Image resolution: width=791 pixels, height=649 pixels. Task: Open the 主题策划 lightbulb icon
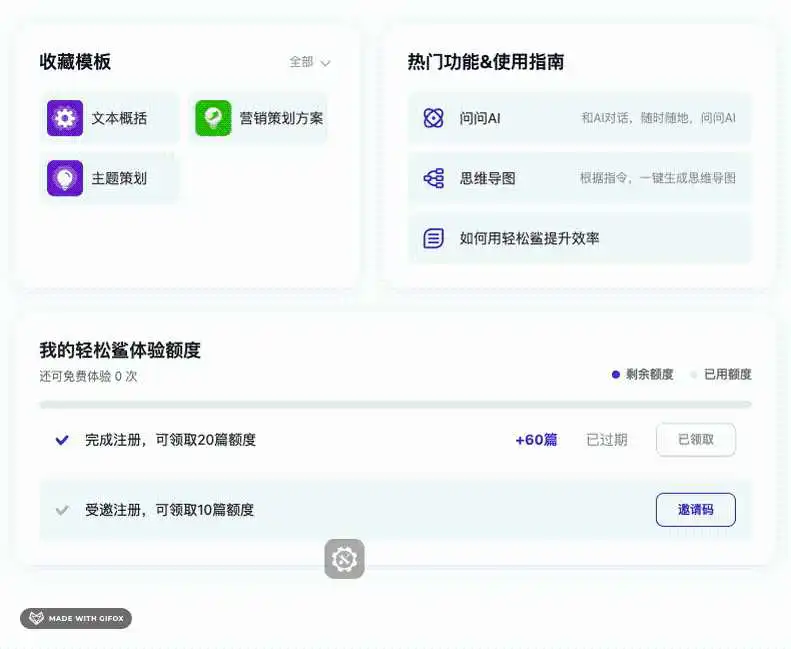pos(65,178)
